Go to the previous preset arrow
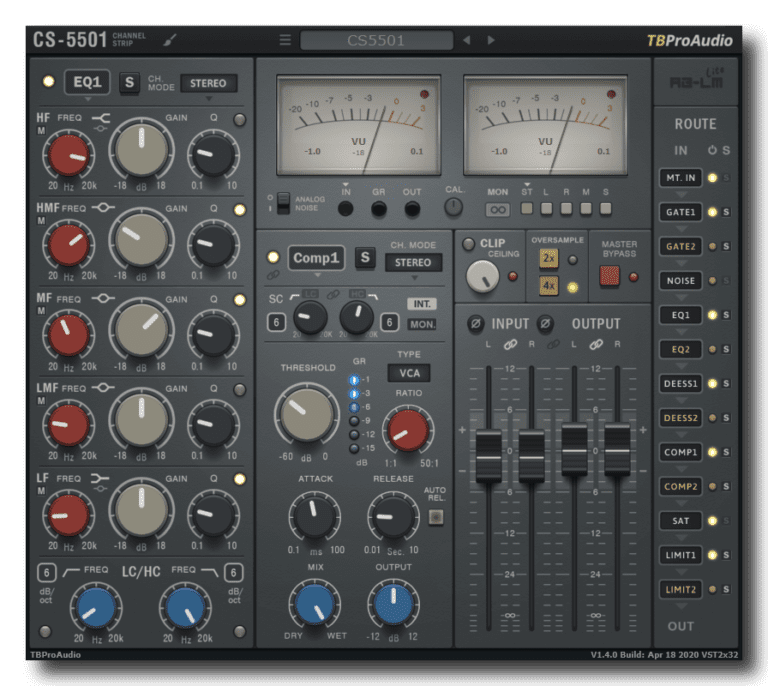Screen dimensions: 768x686 467,40
